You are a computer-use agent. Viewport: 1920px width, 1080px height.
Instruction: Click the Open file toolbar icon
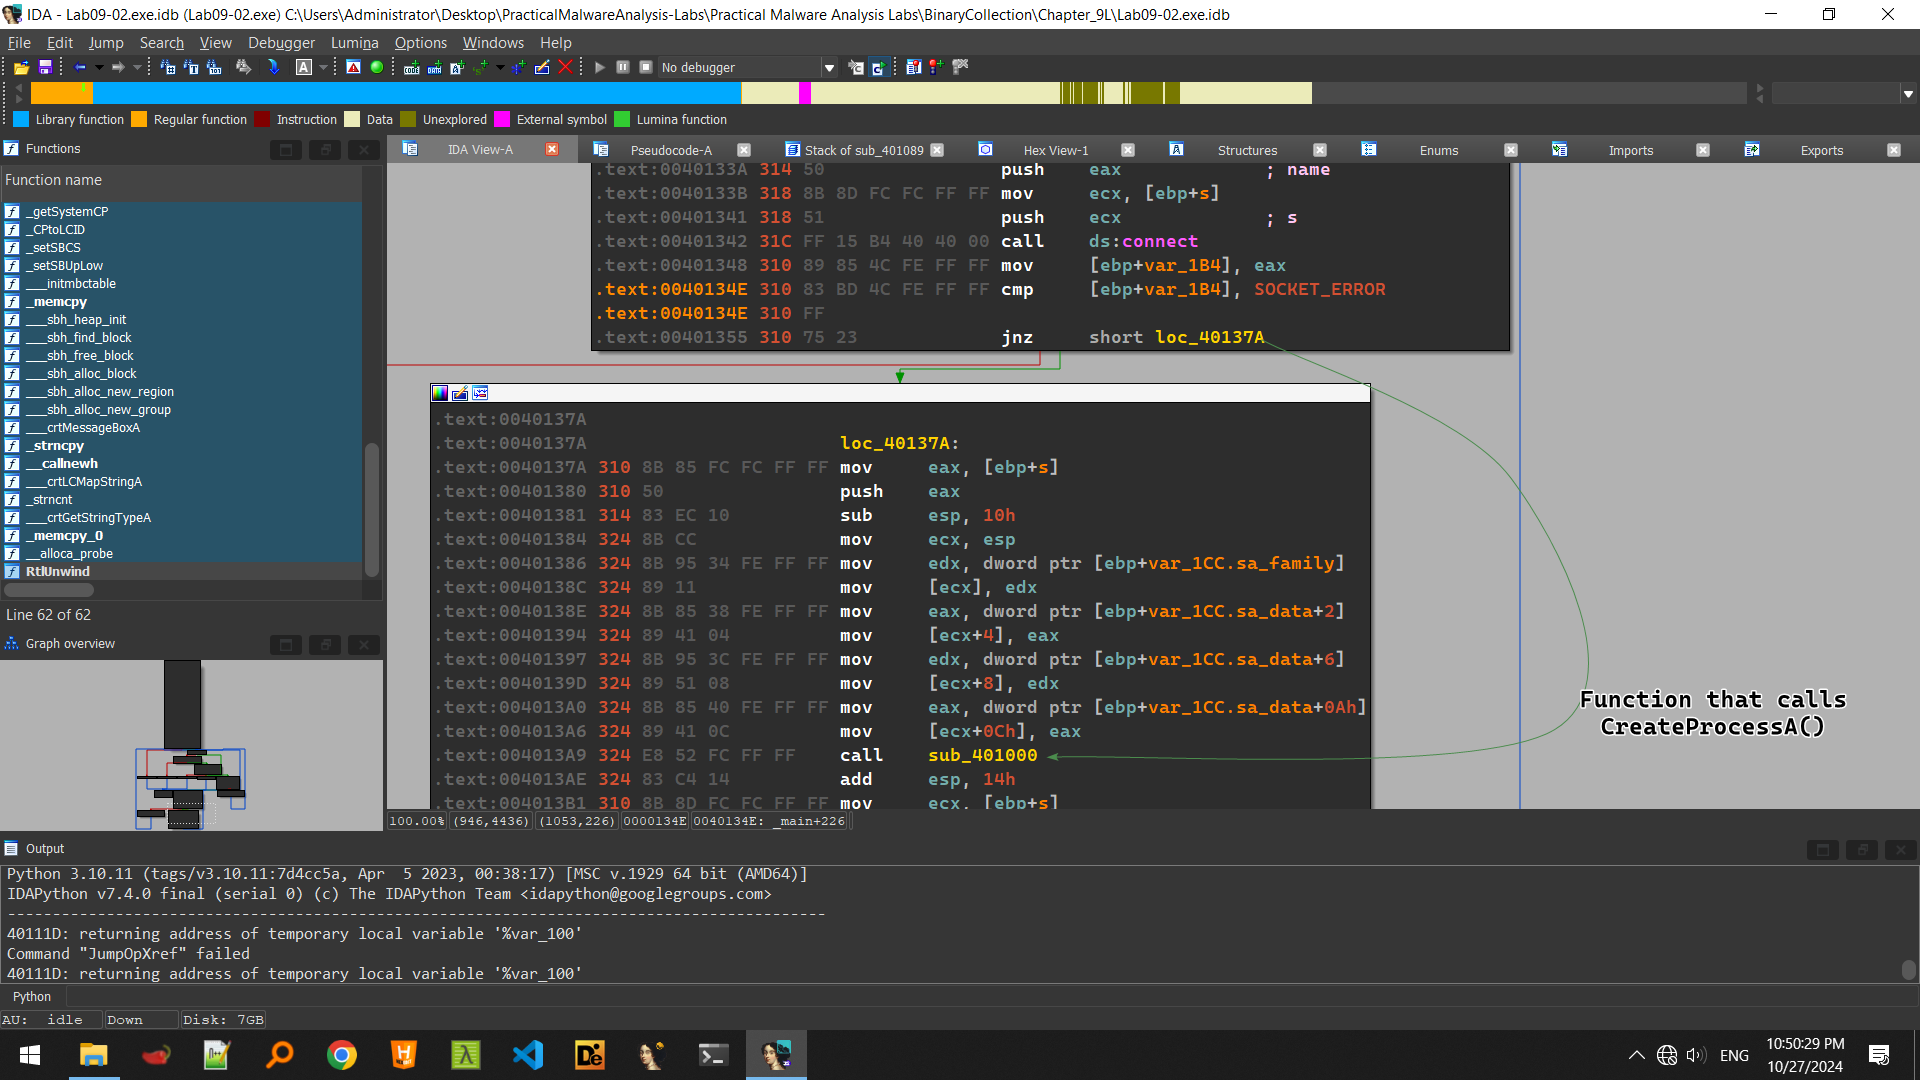tap(20, 67)
